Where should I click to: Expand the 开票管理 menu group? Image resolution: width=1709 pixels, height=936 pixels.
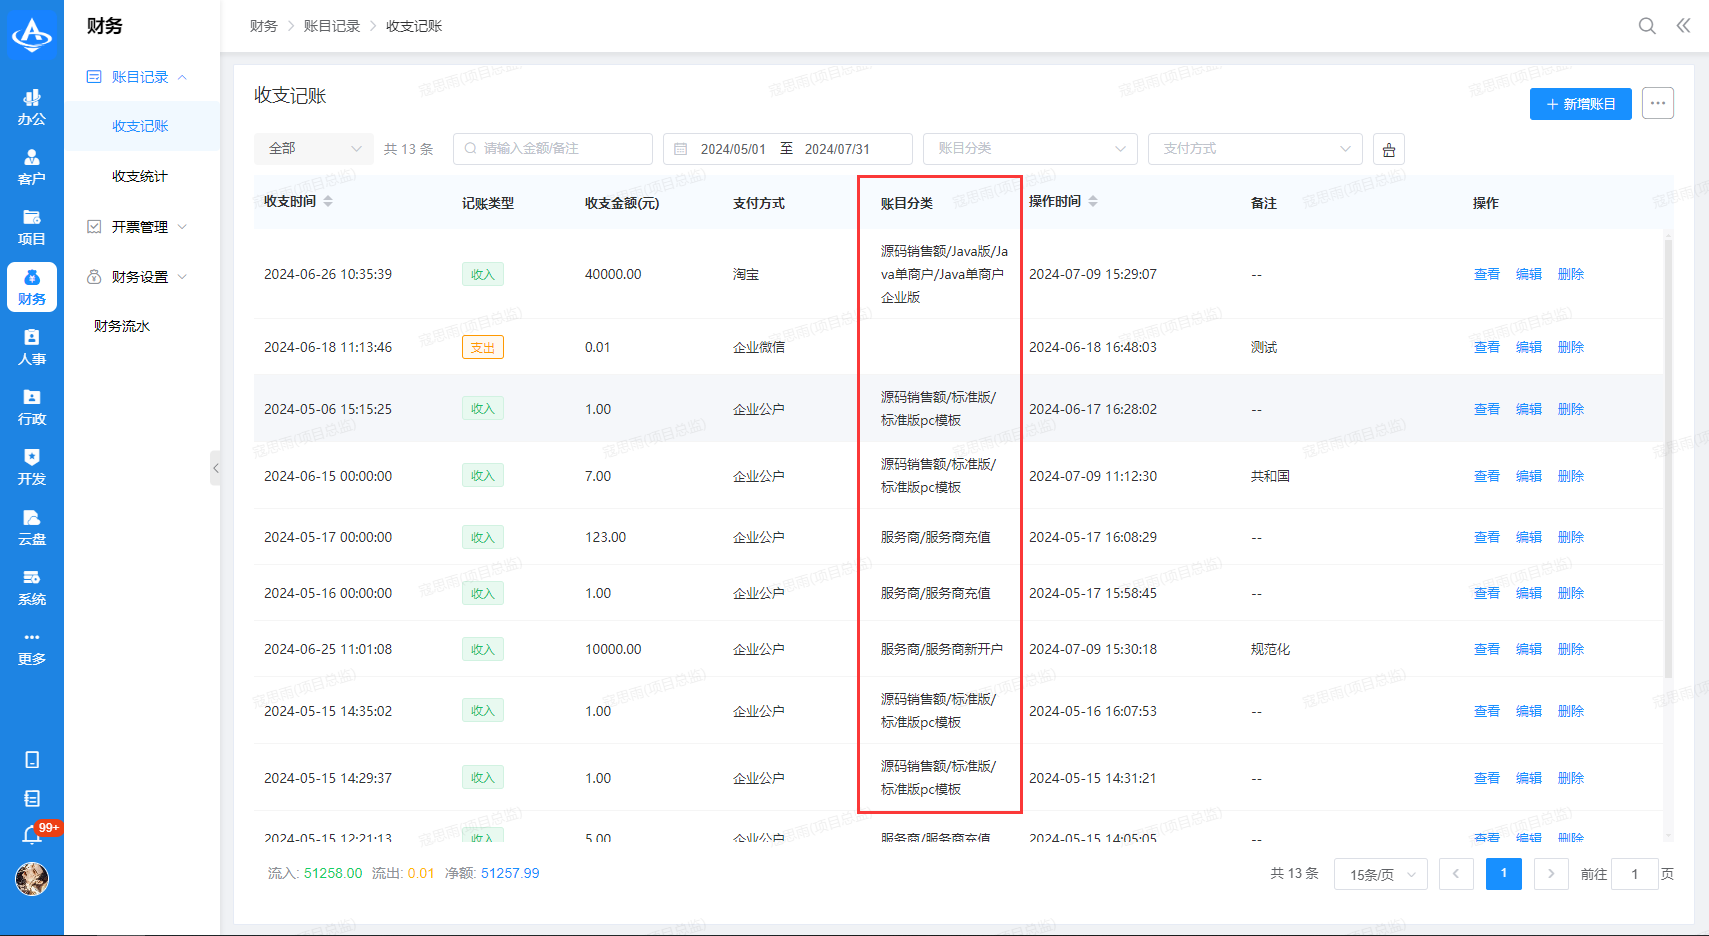139,227
